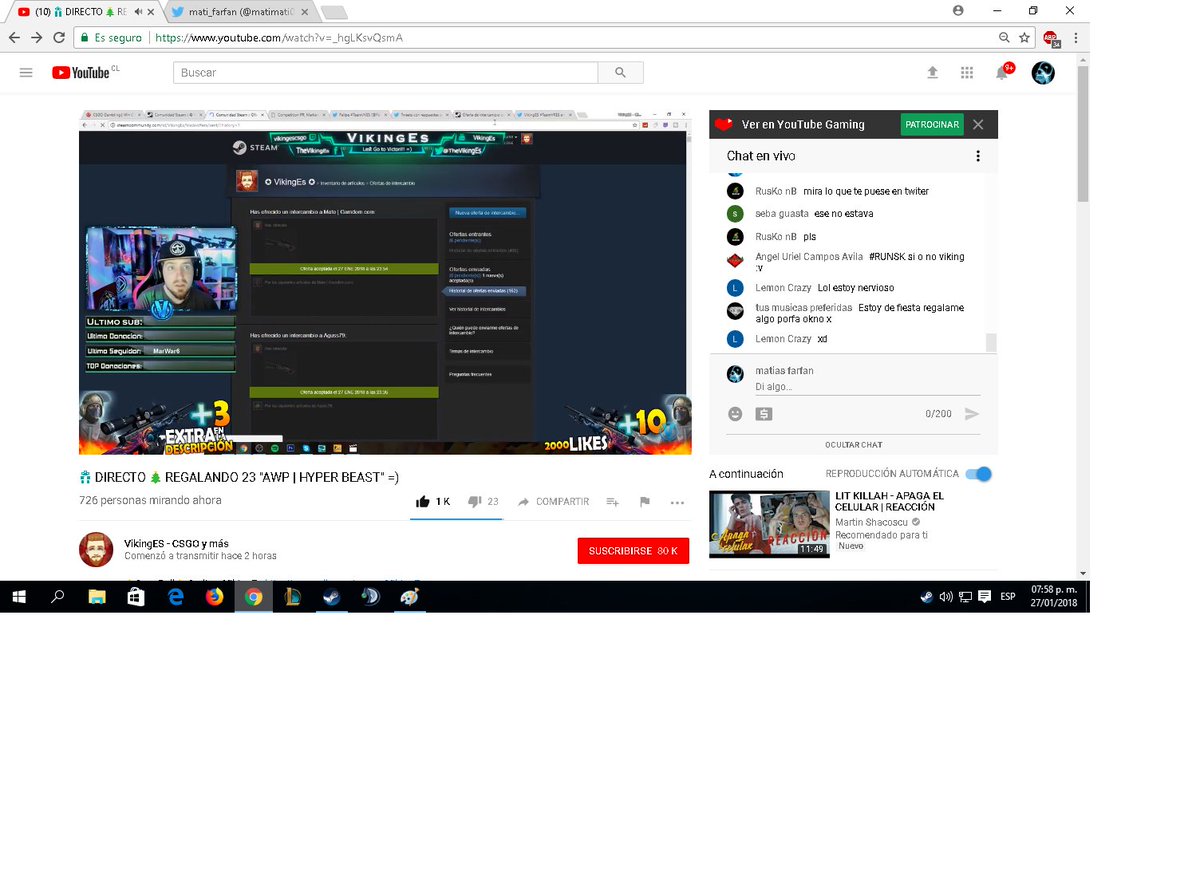1200x895 pixels.
Task: Click the YouTube Gaming heart logo
Action: click(x=723, y=125)
